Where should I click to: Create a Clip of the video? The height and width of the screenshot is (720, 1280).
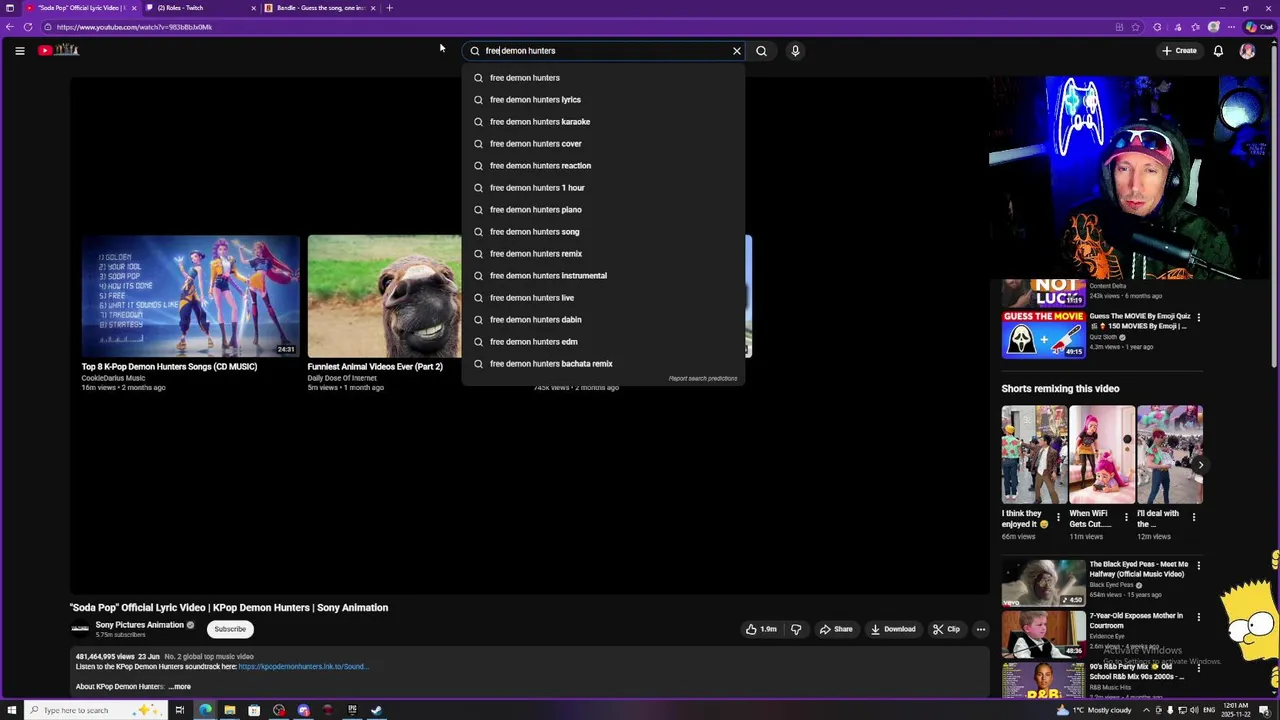coord(946,629)
